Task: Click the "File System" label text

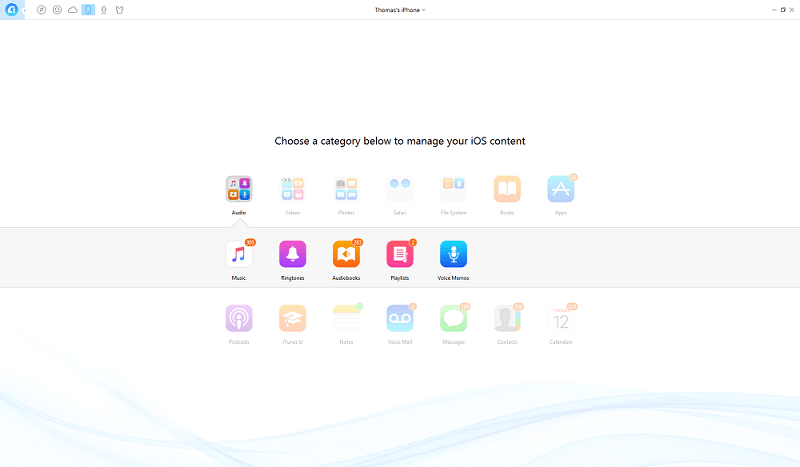Action: 454,213
